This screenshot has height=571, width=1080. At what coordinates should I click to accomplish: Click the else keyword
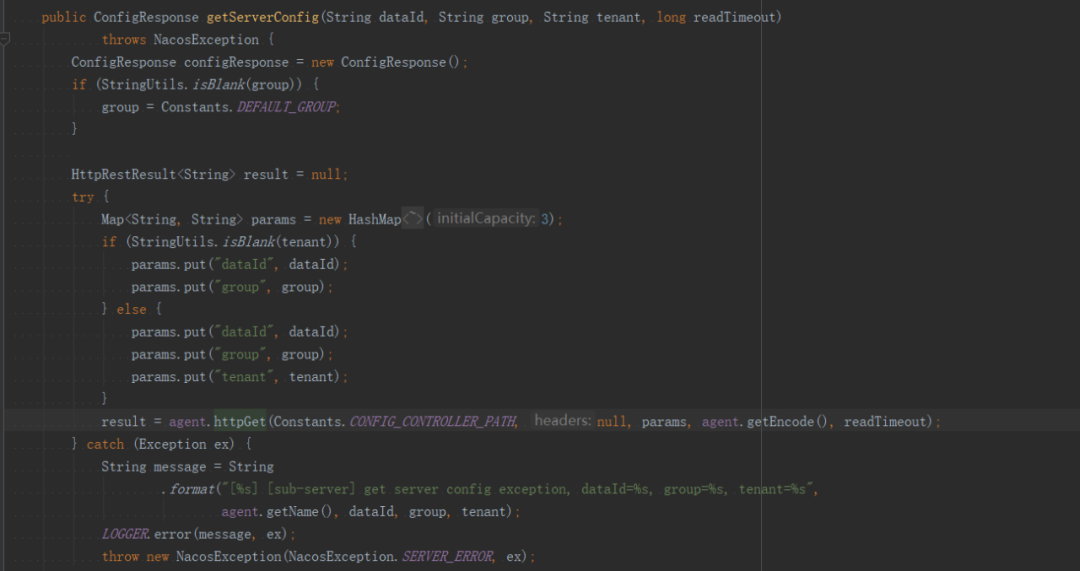[131, 309]
